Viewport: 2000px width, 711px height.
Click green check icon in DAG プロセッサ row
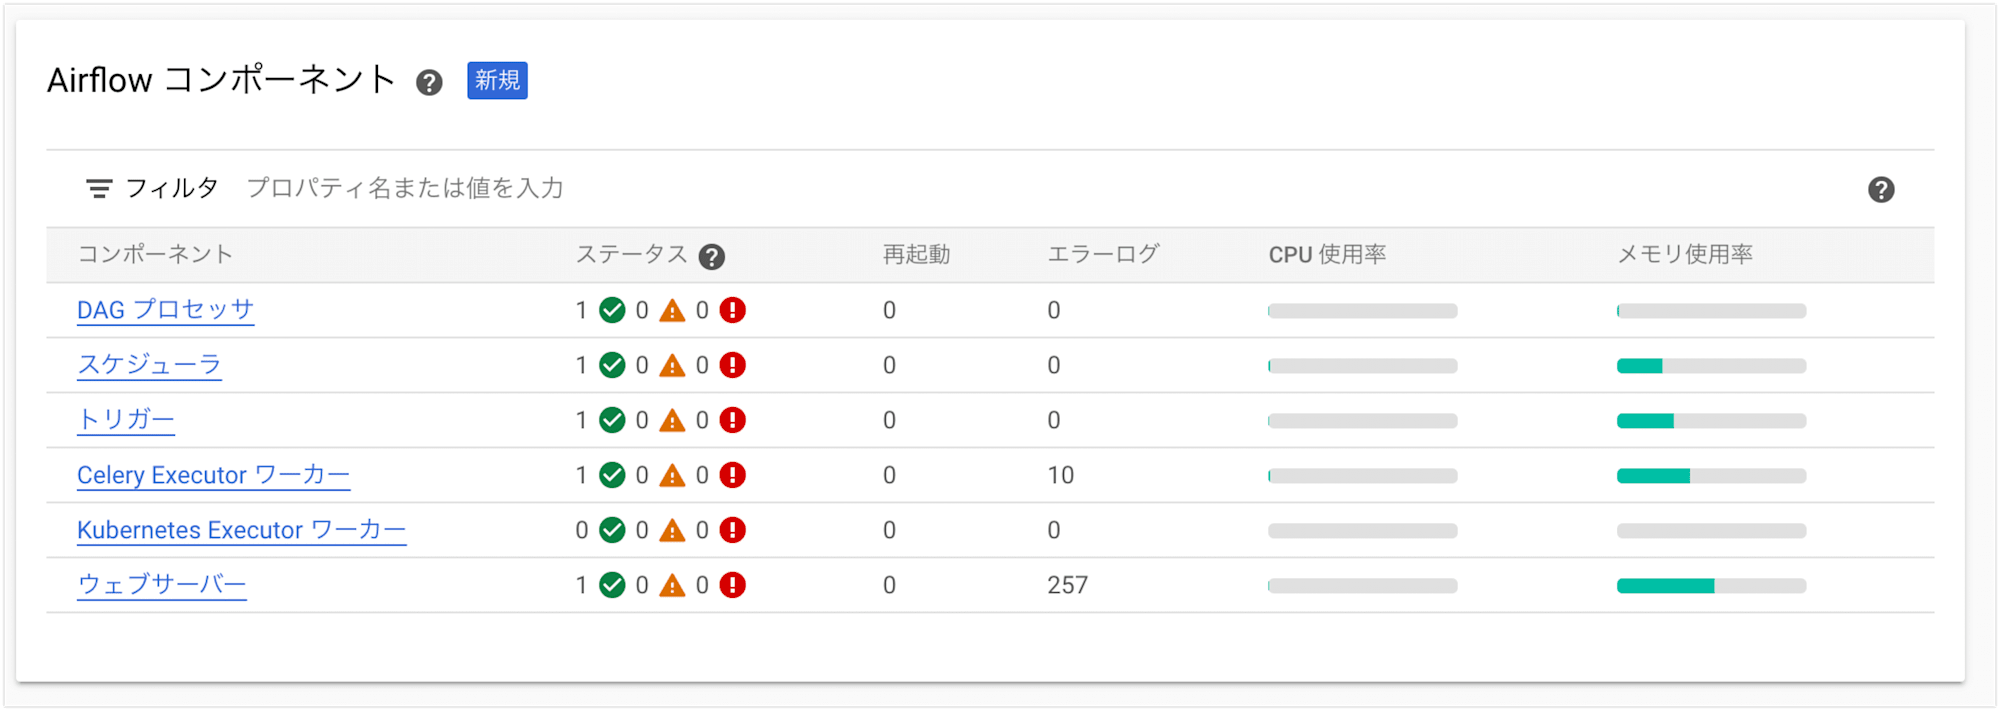[x=612, y=310]
